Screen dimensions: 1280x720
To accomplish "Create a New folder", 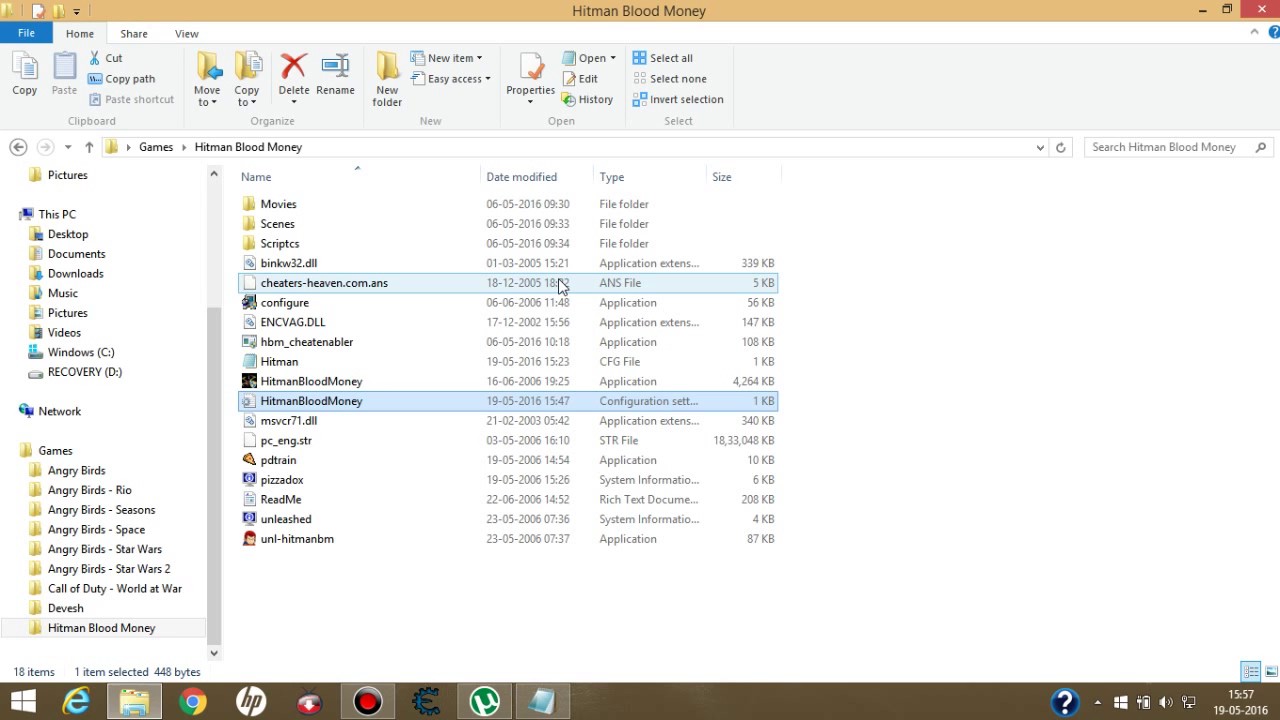I will pyautogui.click(x=387, y=78).
